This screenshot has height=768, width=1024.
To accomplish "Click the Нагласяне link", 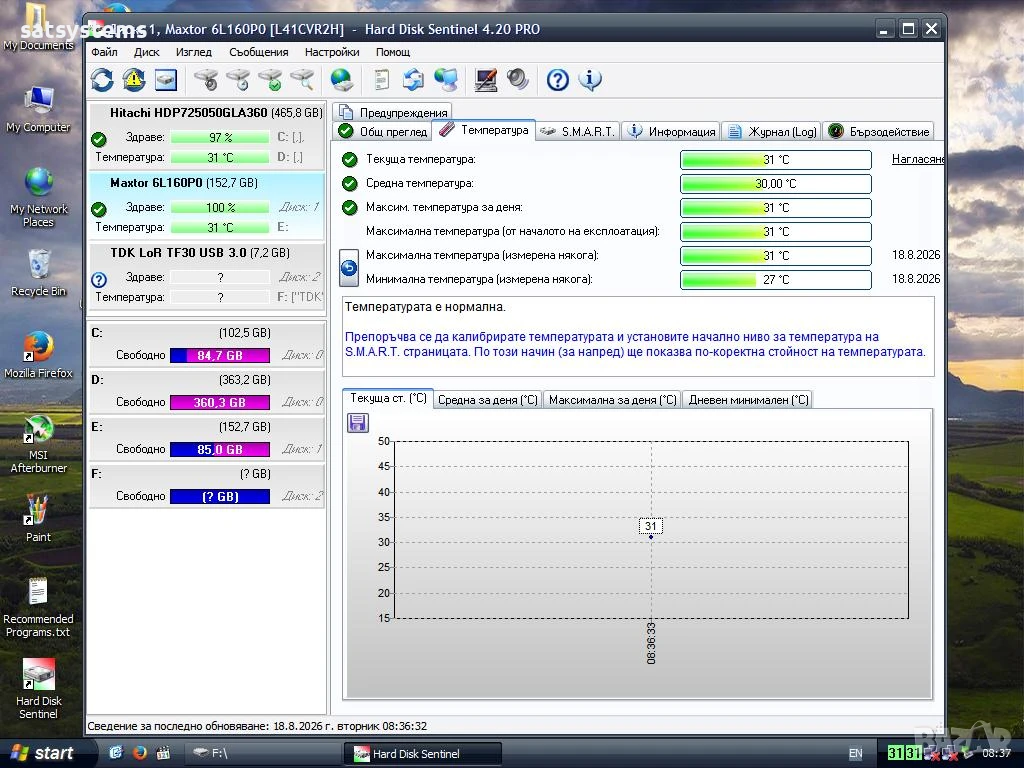I will coord(917,159).
